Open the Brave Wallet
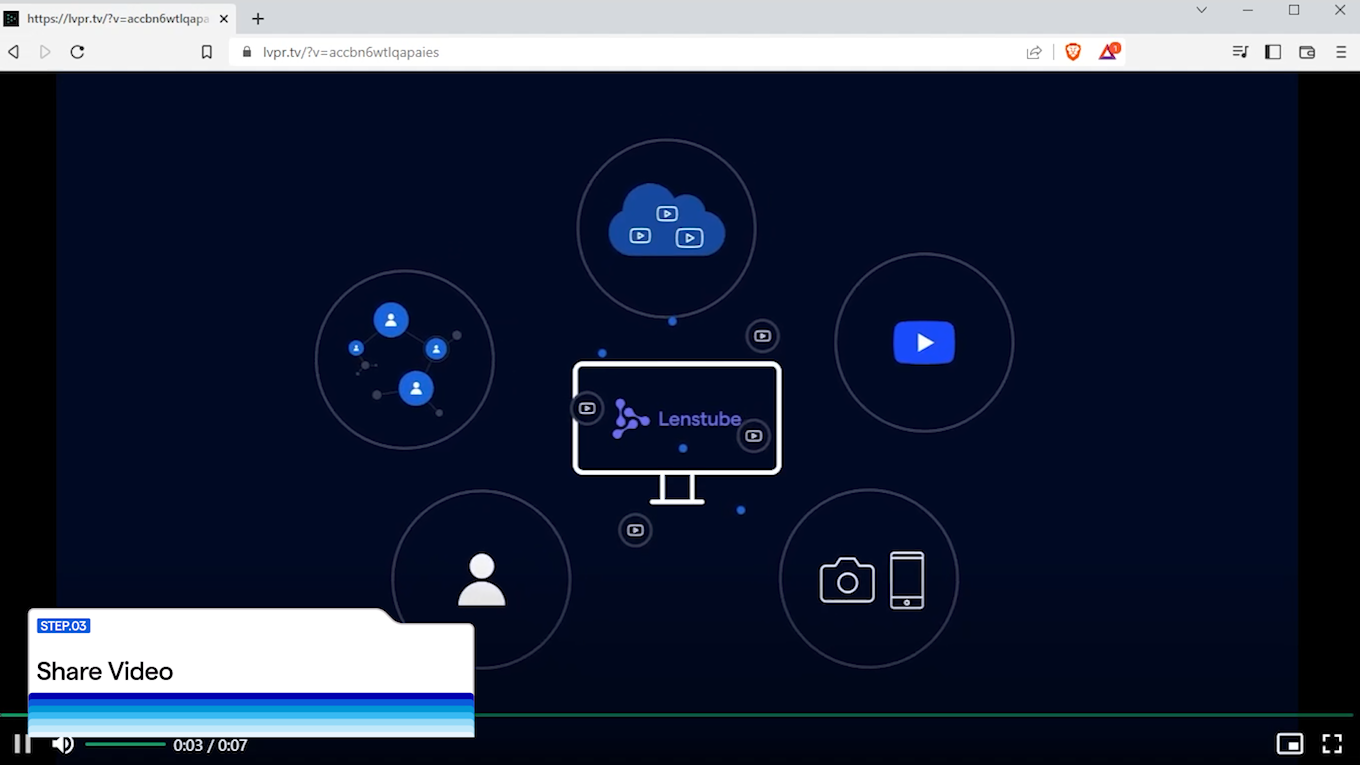 (x=1307, y=52)
